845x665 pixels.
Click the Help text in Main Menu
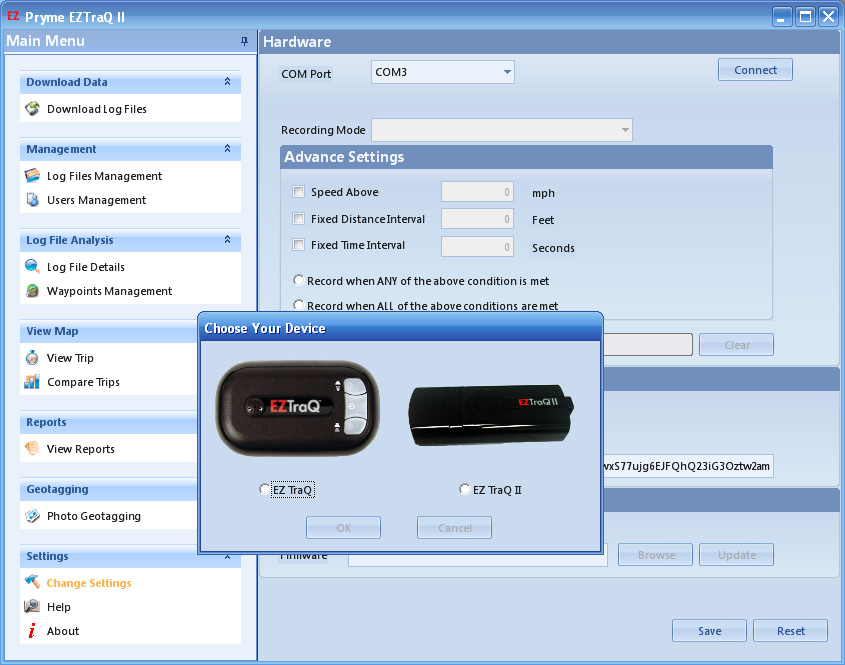tap(59, 607)
